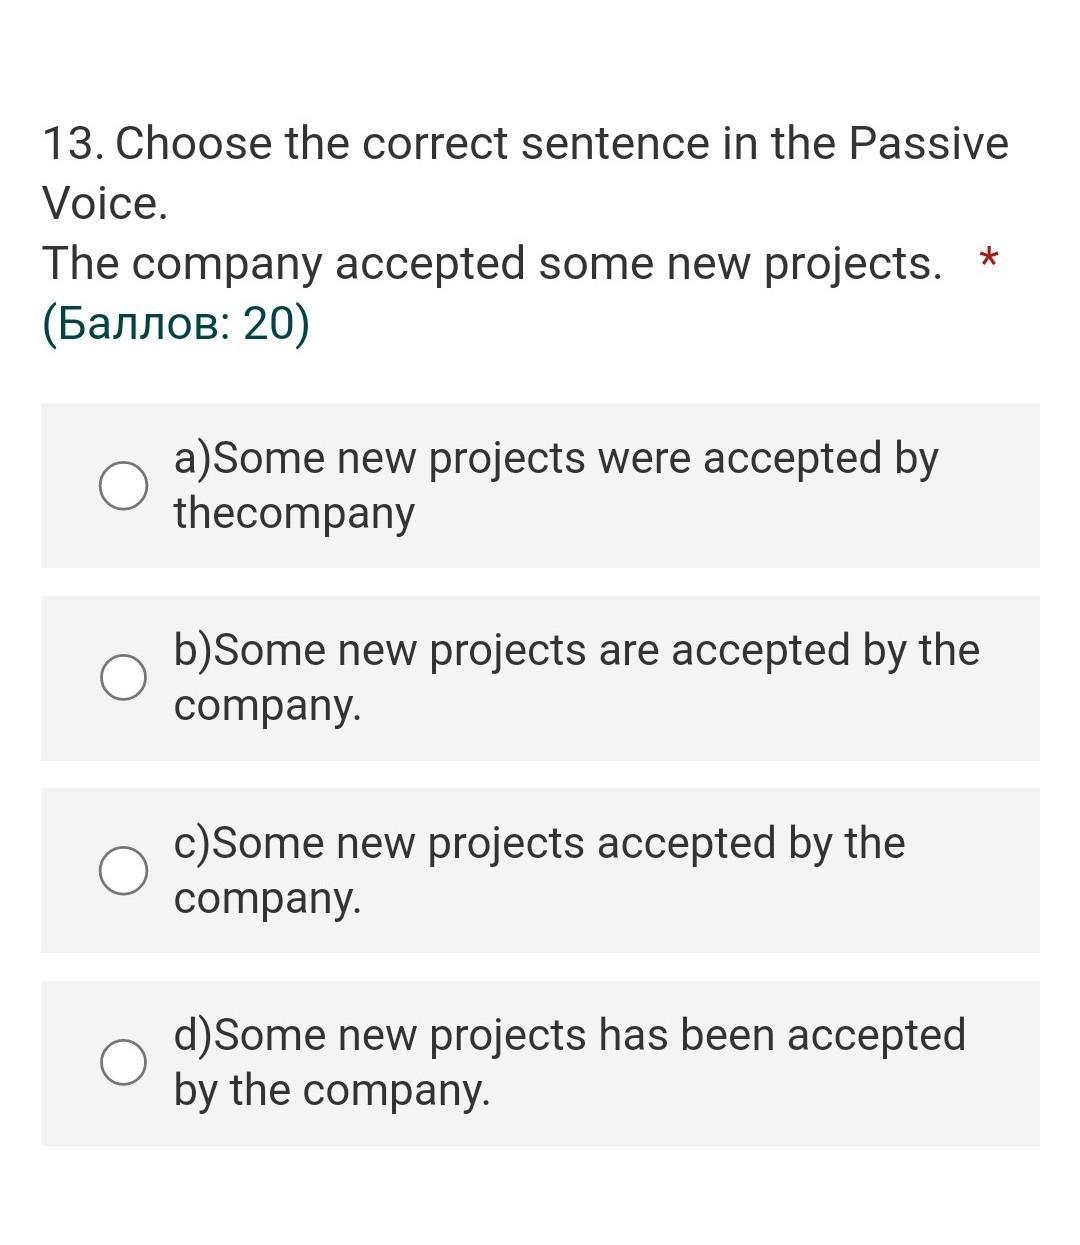Image resolution: width=1080 pixels, height=1245 pixels.
Task: Select radio button for option d
Action: [124, 1062]
